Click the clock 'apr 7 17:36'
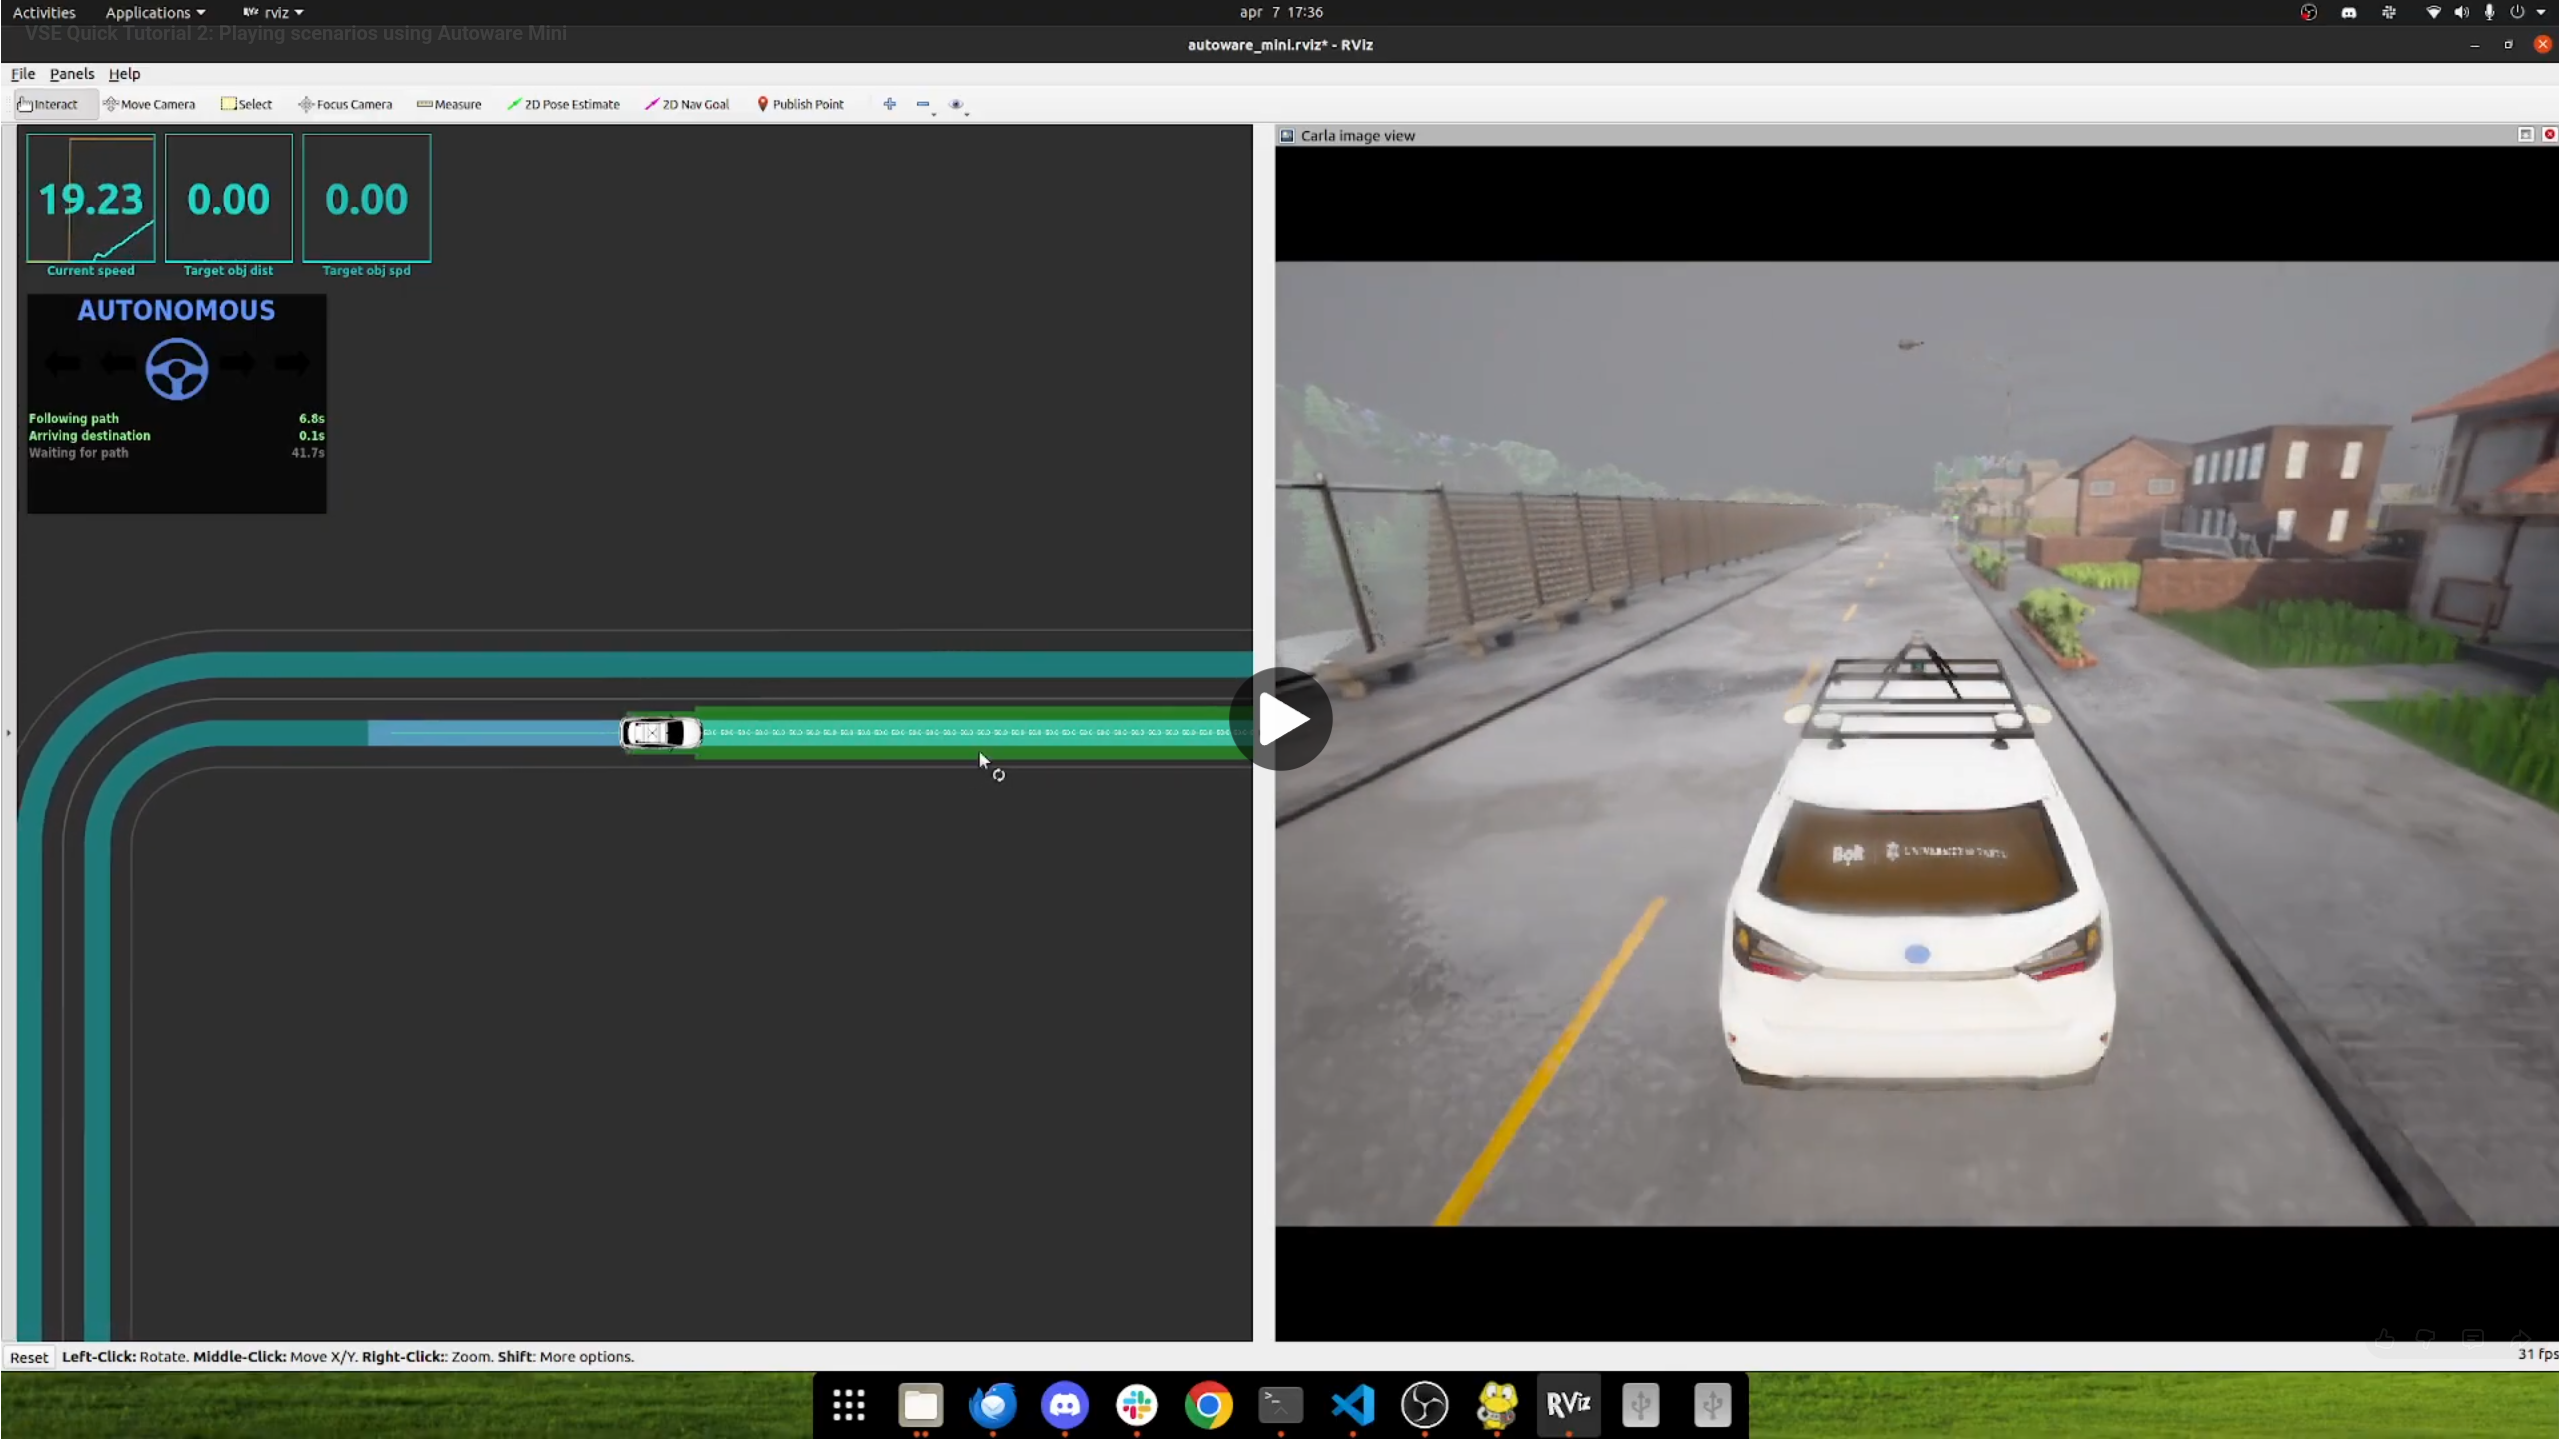The height and width of the screenshot is (1440, 2559). tap(1281, 12)
